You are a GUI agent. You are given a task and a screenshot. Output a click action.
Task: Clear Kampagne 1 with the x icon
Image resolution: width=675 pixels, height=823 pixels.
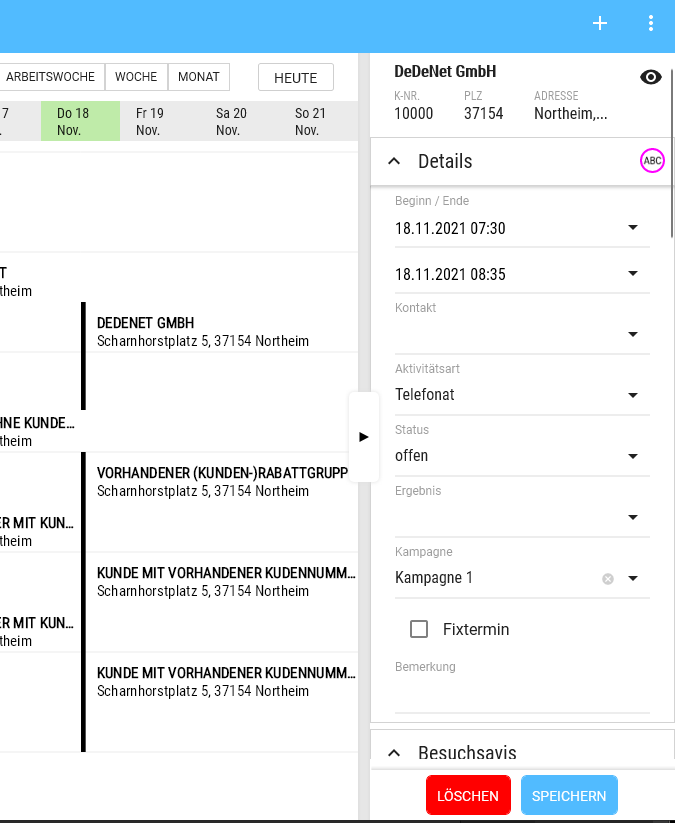(x=608, y=578)
